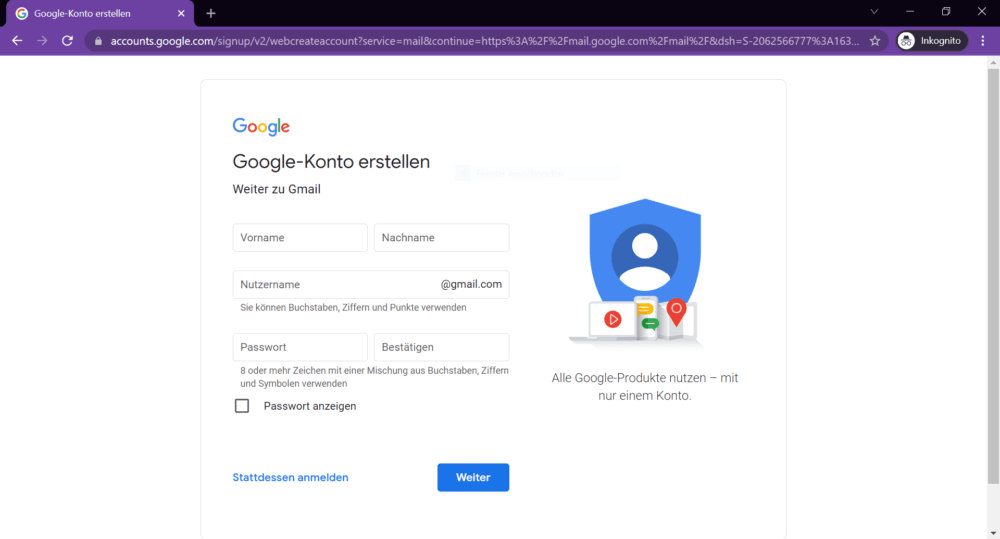Minimize the Chrome window
The height and width of the screenshot is (539, 1000).
[x=910, y=11]
